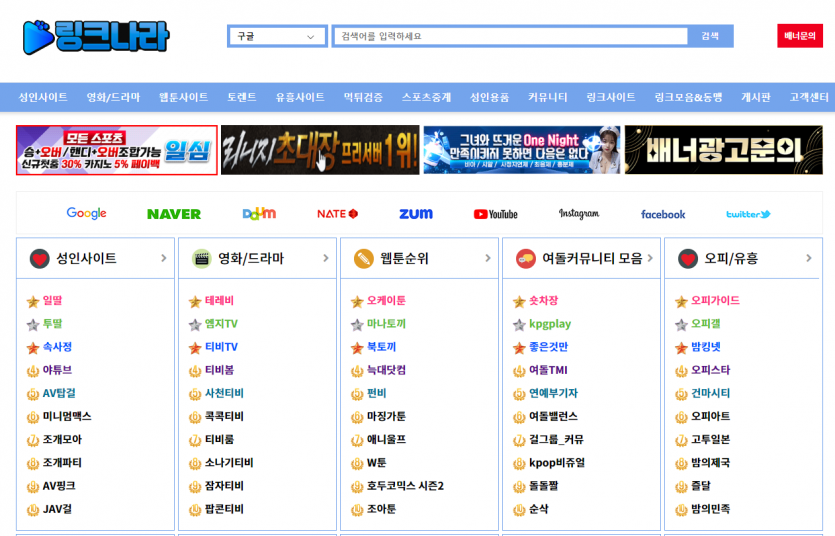The height and width of the screenshot is (536, 835).
Task: Click the 검색 search button
Action: point(710,36)
